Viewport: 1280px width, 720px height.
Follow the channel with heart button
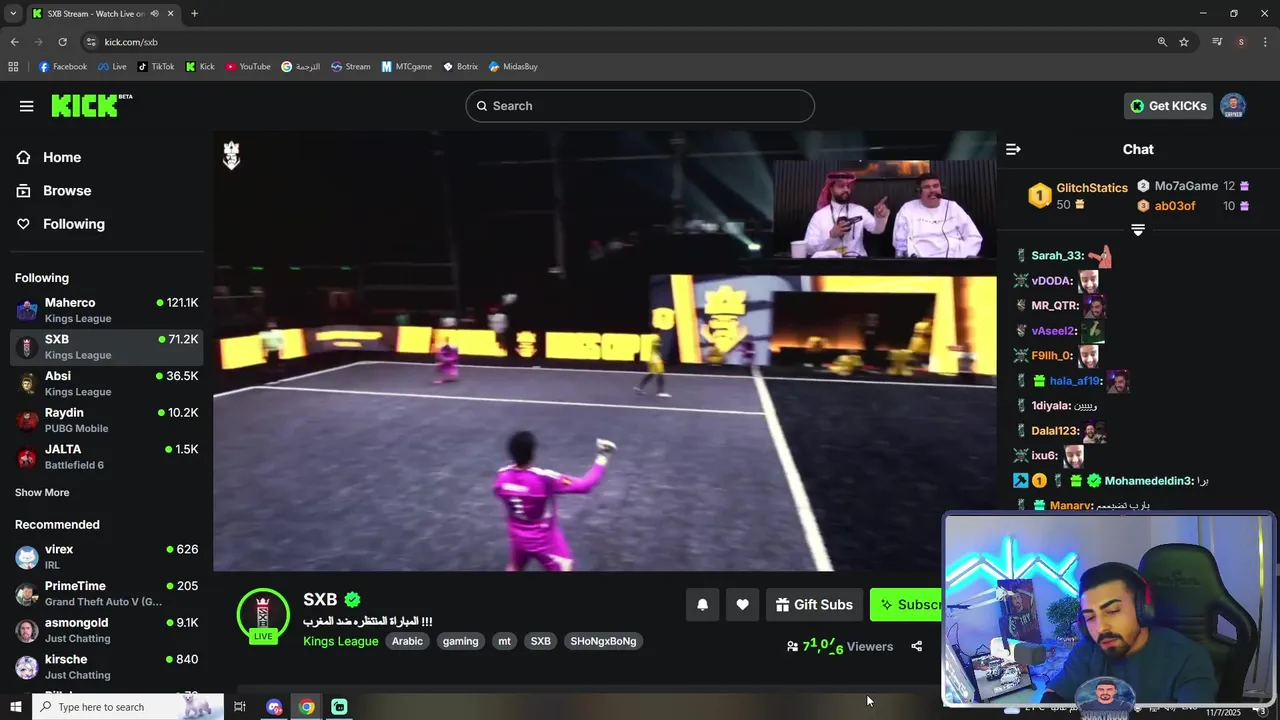click(742, 604)
